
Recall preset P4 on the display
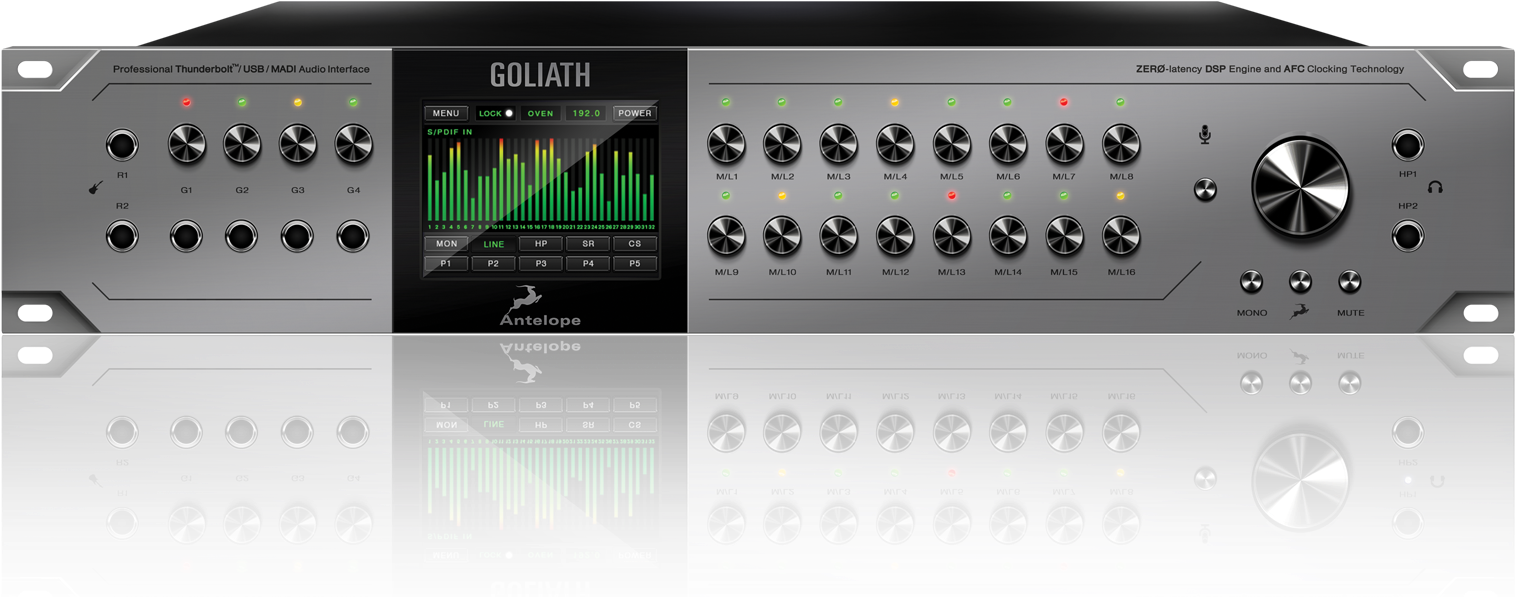(588, 264)
